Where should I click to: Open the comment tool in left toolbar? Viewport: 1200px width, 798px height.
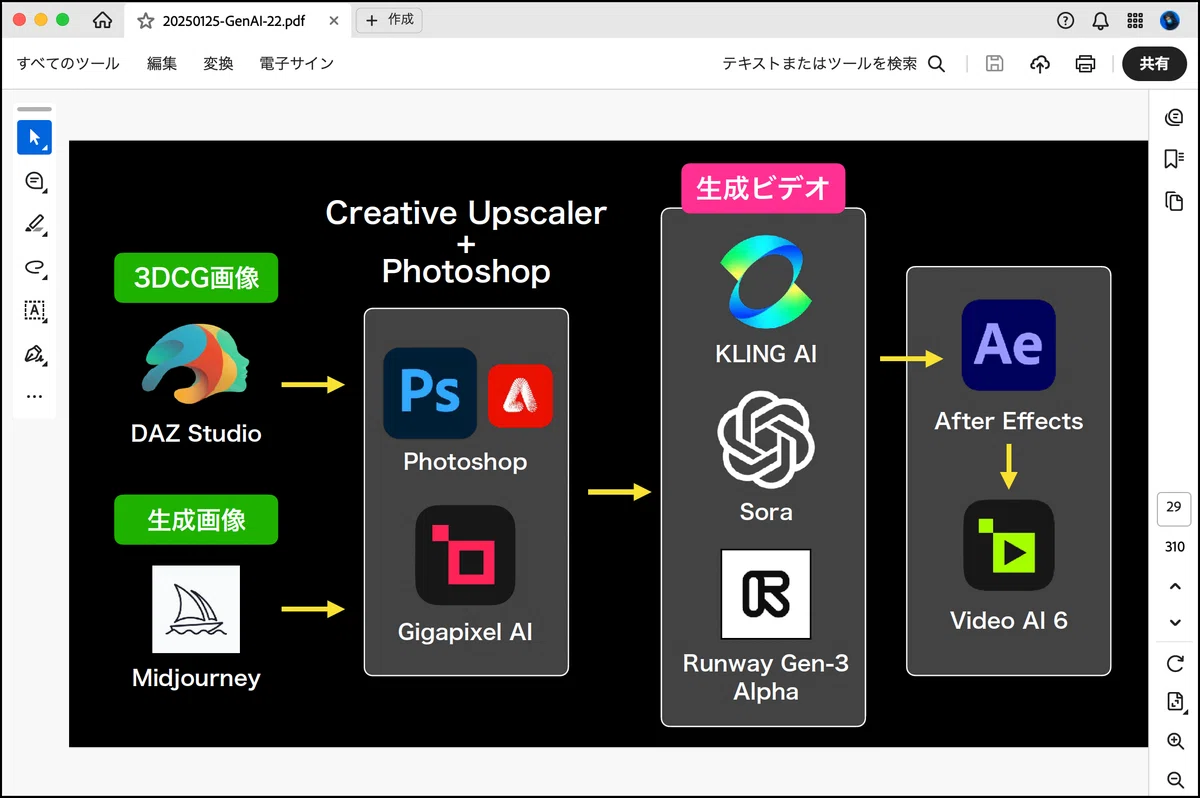[x=34, y=181]
